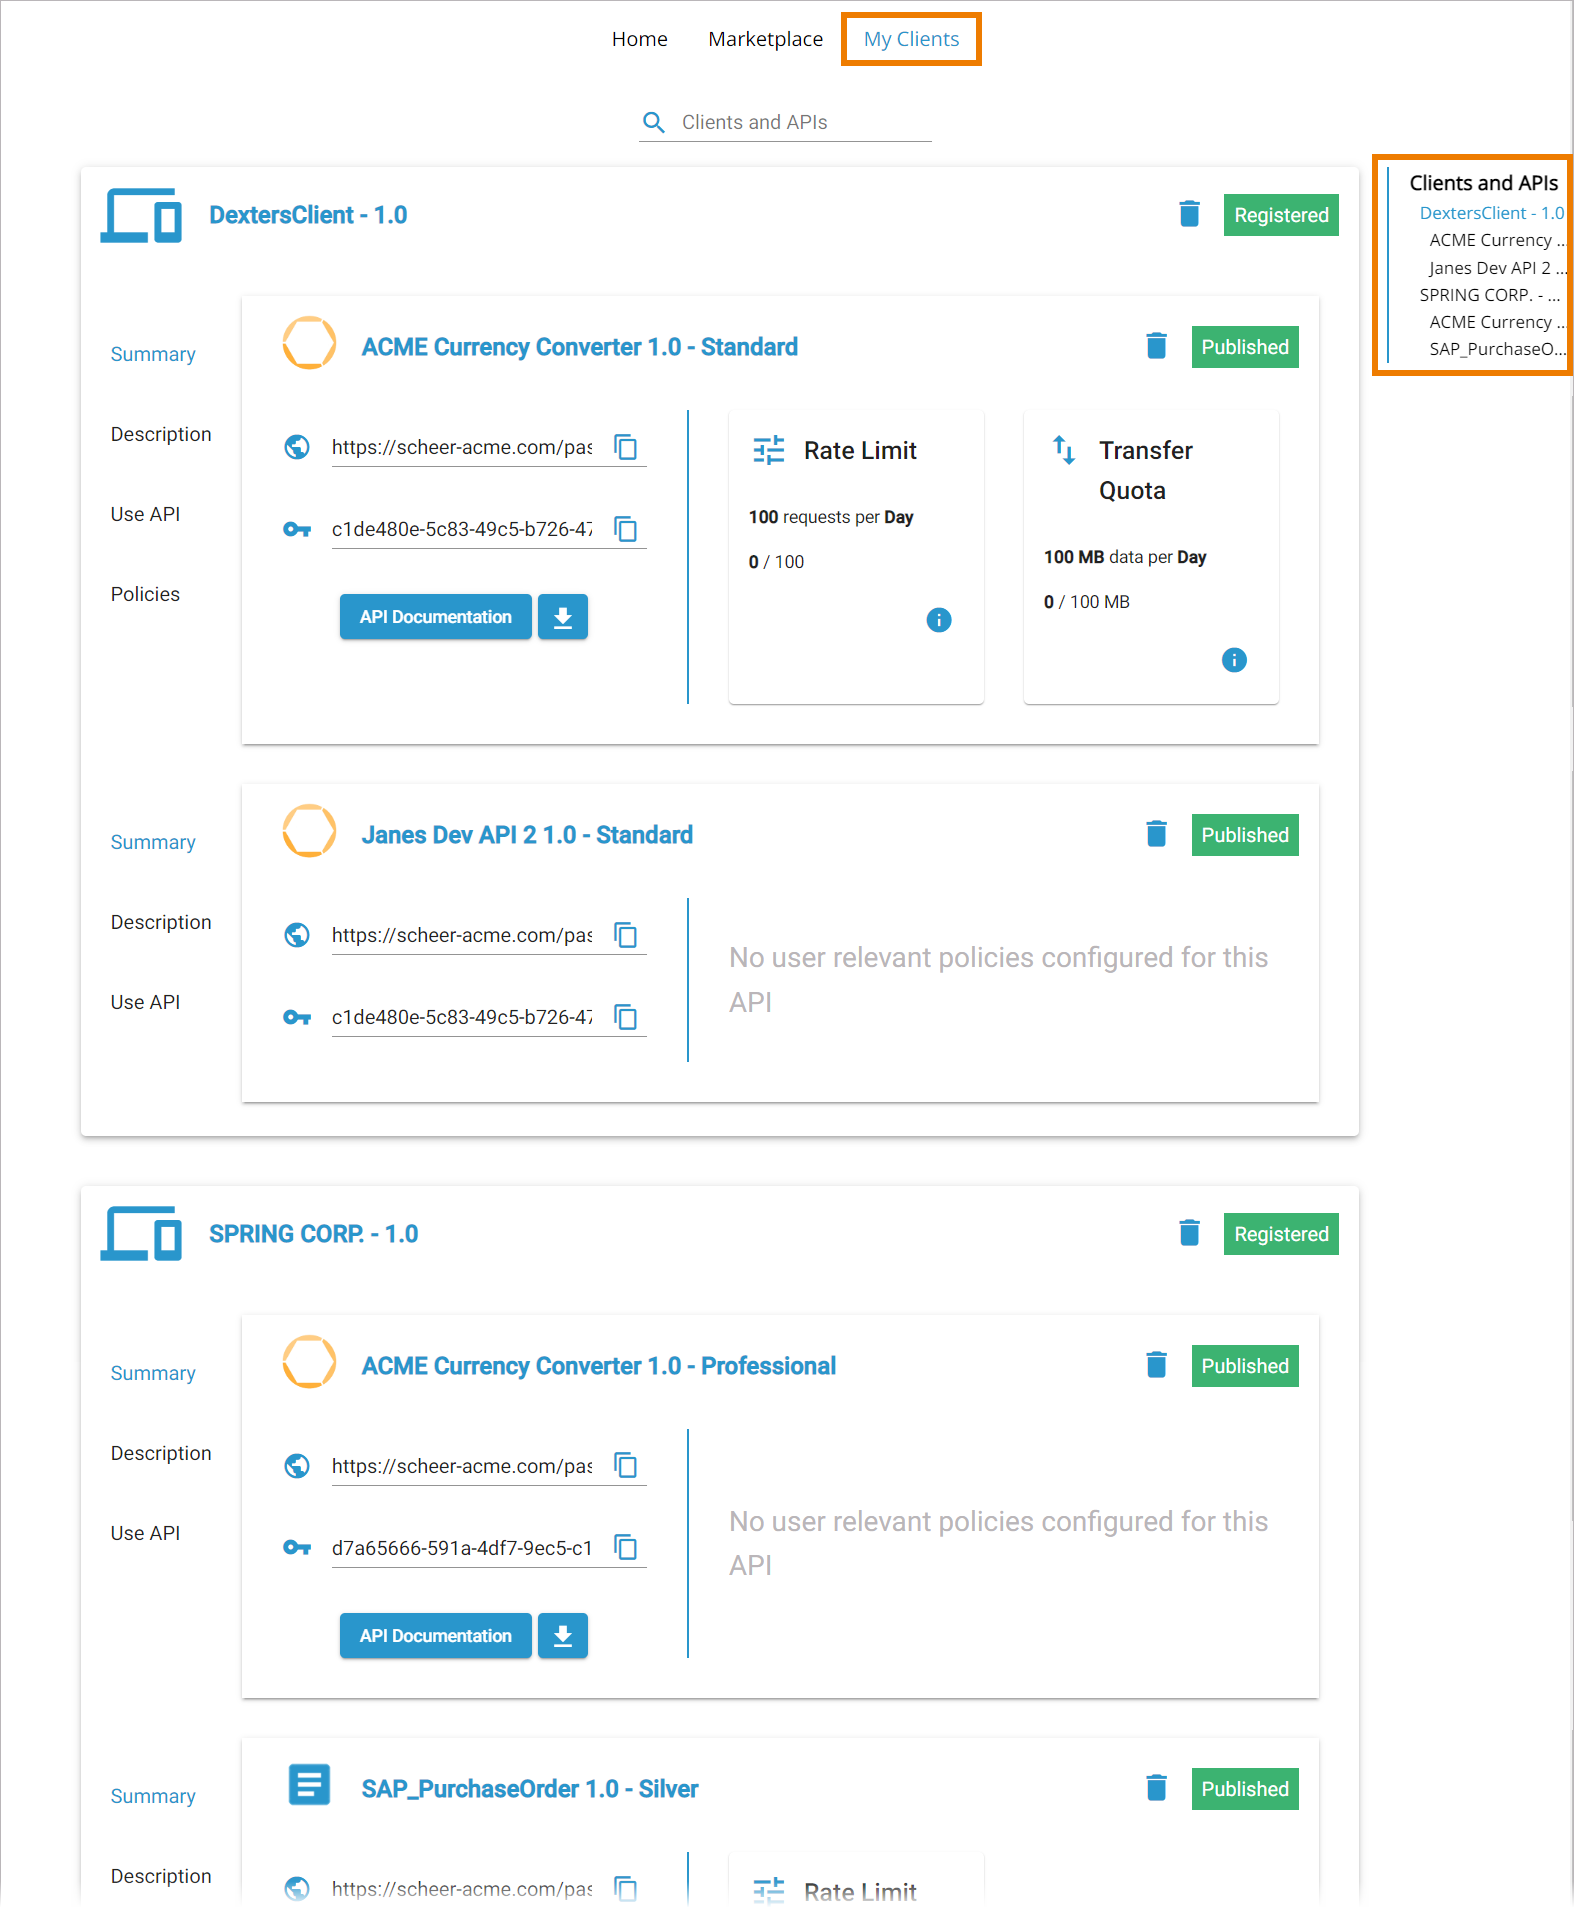Click the SAP_PurchaseOrder document icon
The image size is (1574, 1908).
click(309, 1785)
